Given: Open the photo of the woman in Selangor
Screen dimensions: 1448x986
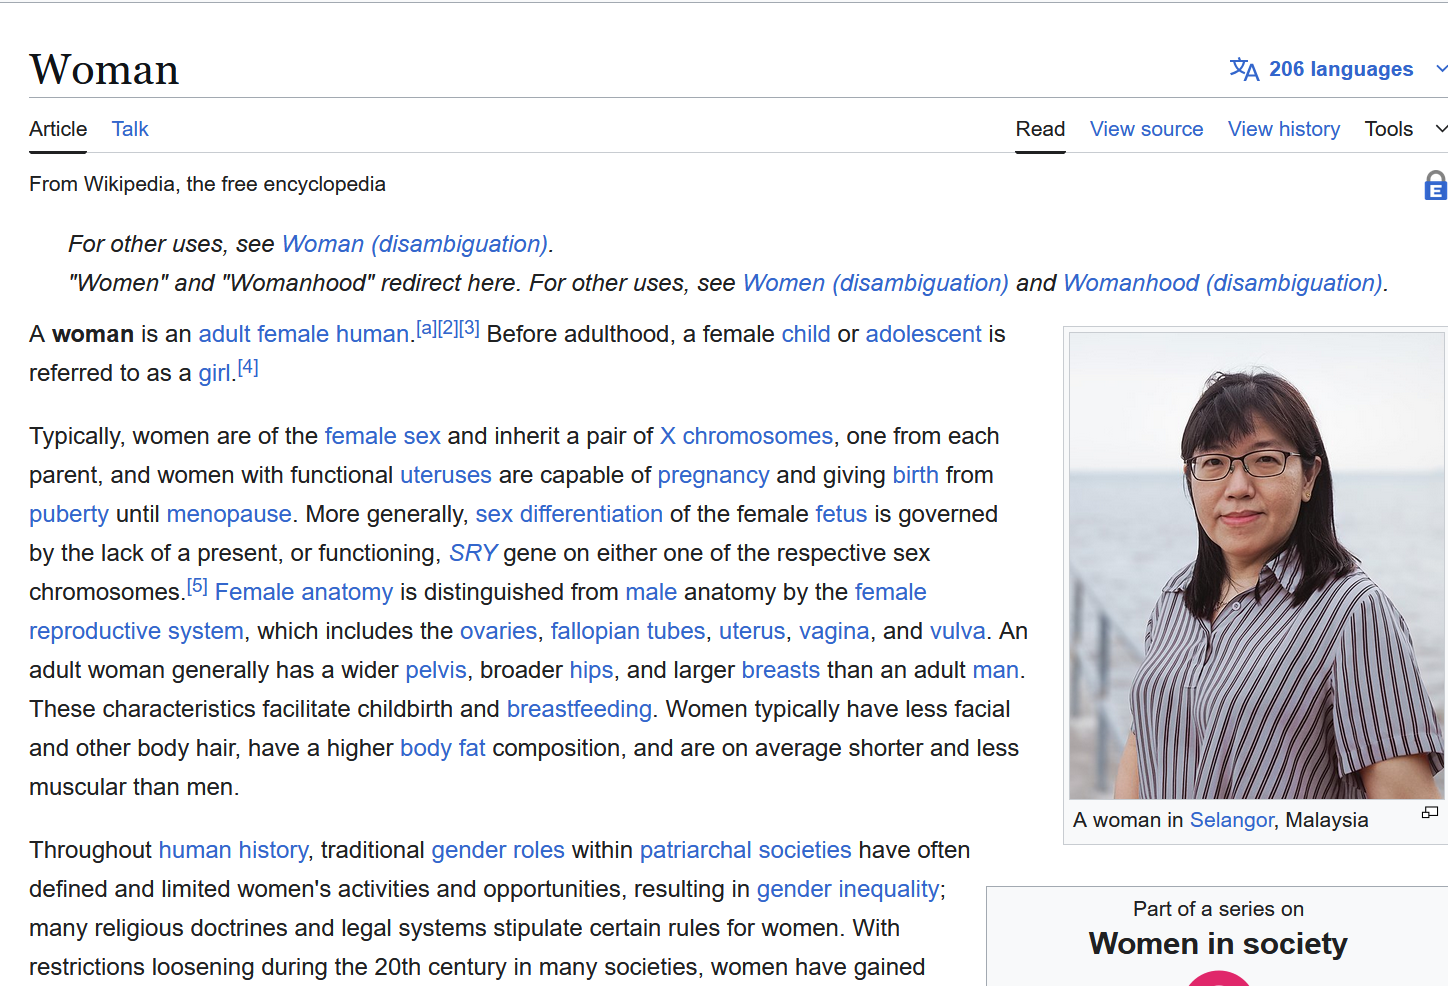Looking at the screenshot, I should coord(1256,566).
